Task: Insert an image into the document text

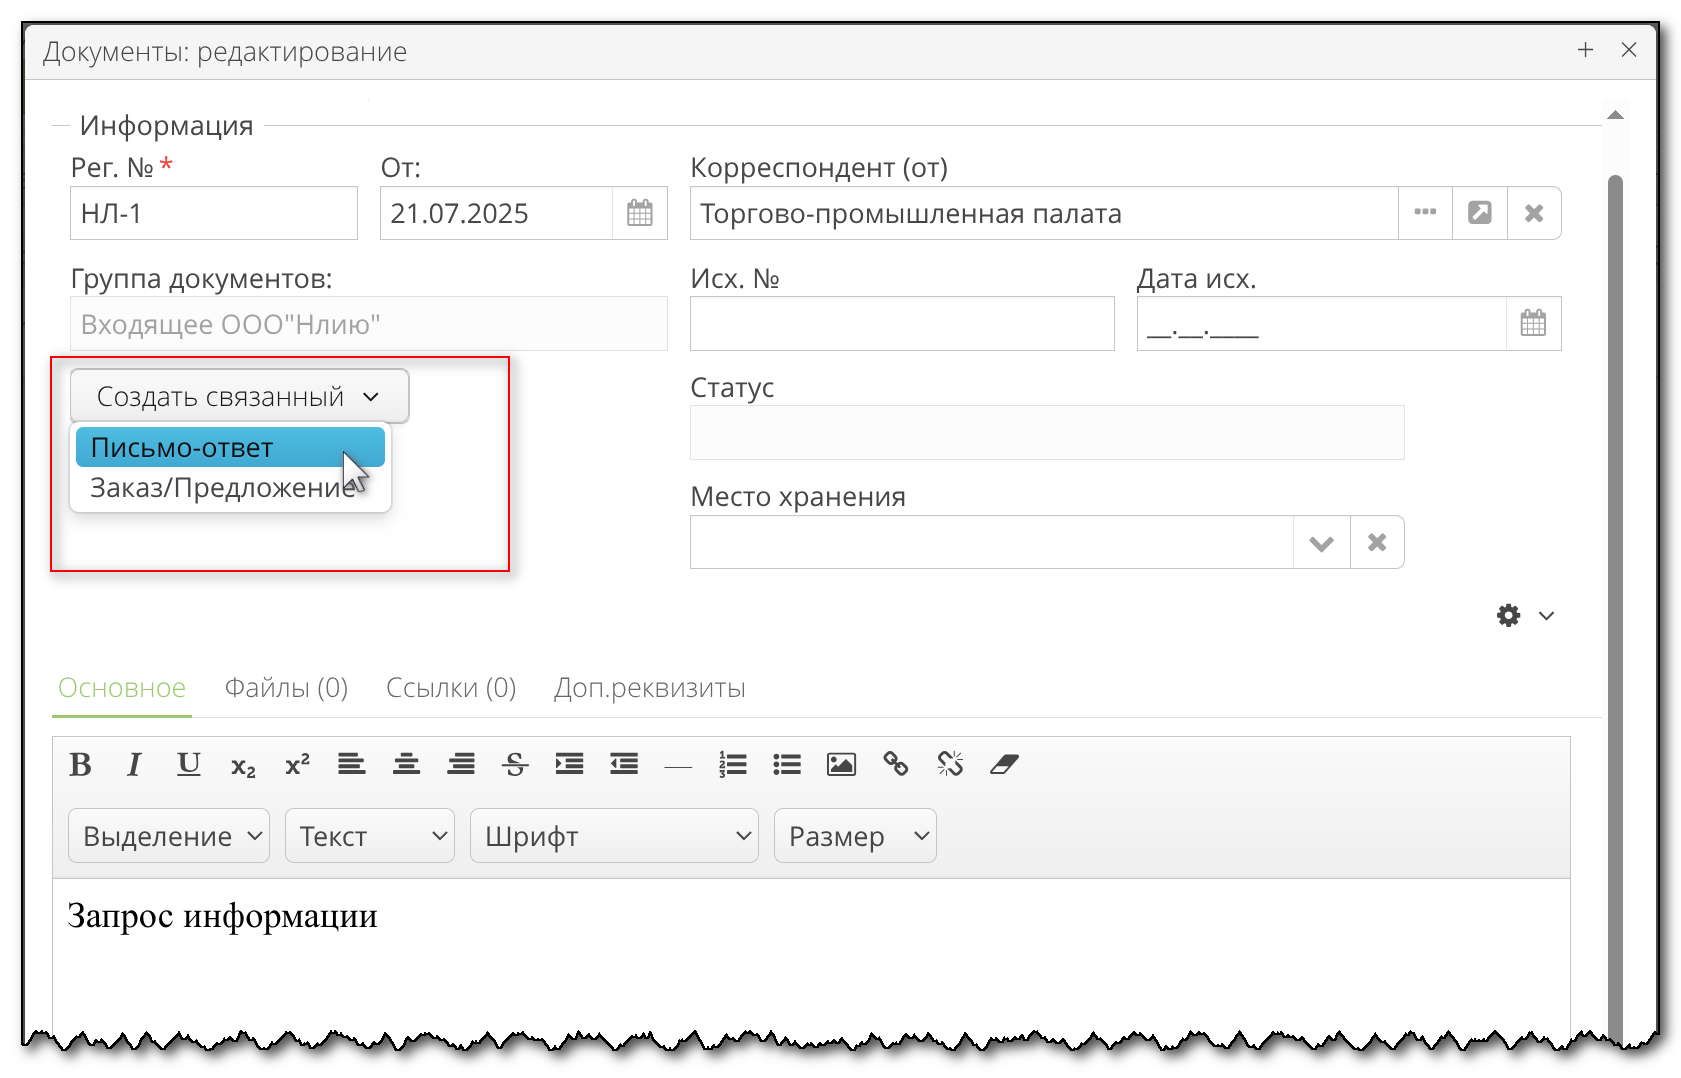Action: [x=841, y=764]
